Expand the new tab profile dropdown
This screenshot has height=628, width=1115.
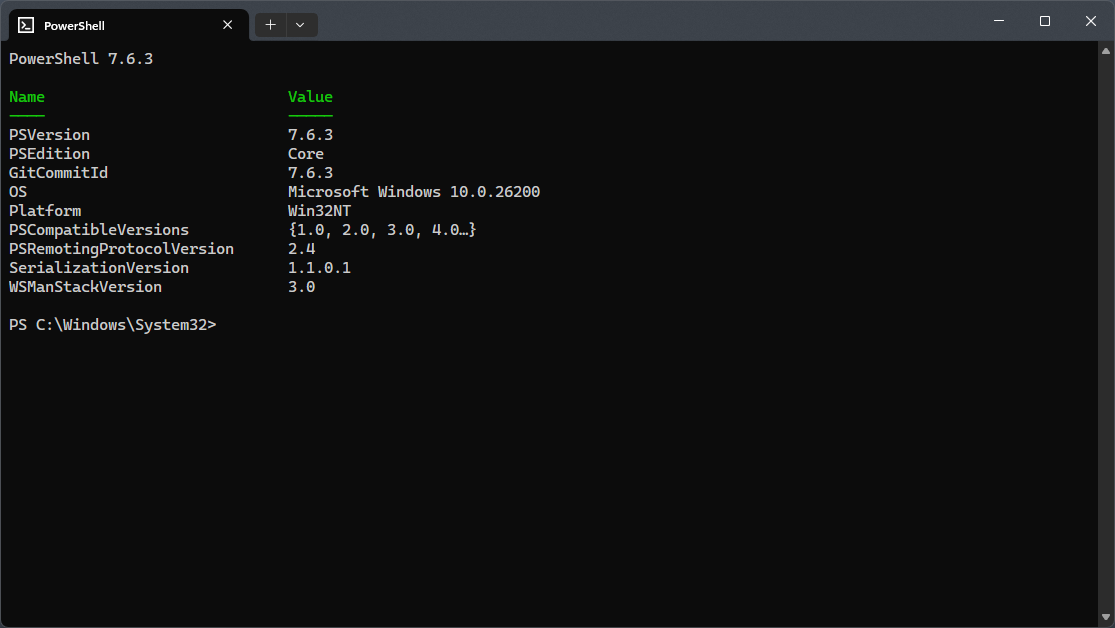(x=301, y=25)
